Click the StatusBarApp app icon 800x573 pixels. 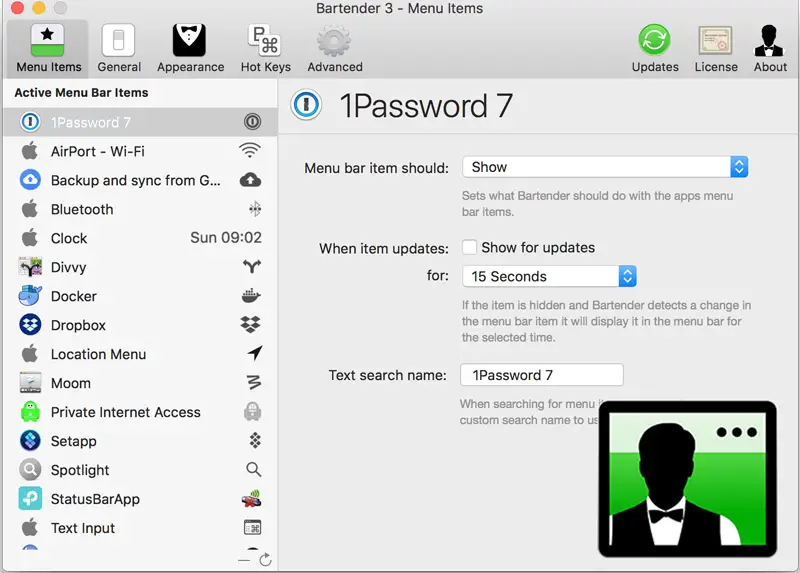pyautogui.click(x=30, y=499)
